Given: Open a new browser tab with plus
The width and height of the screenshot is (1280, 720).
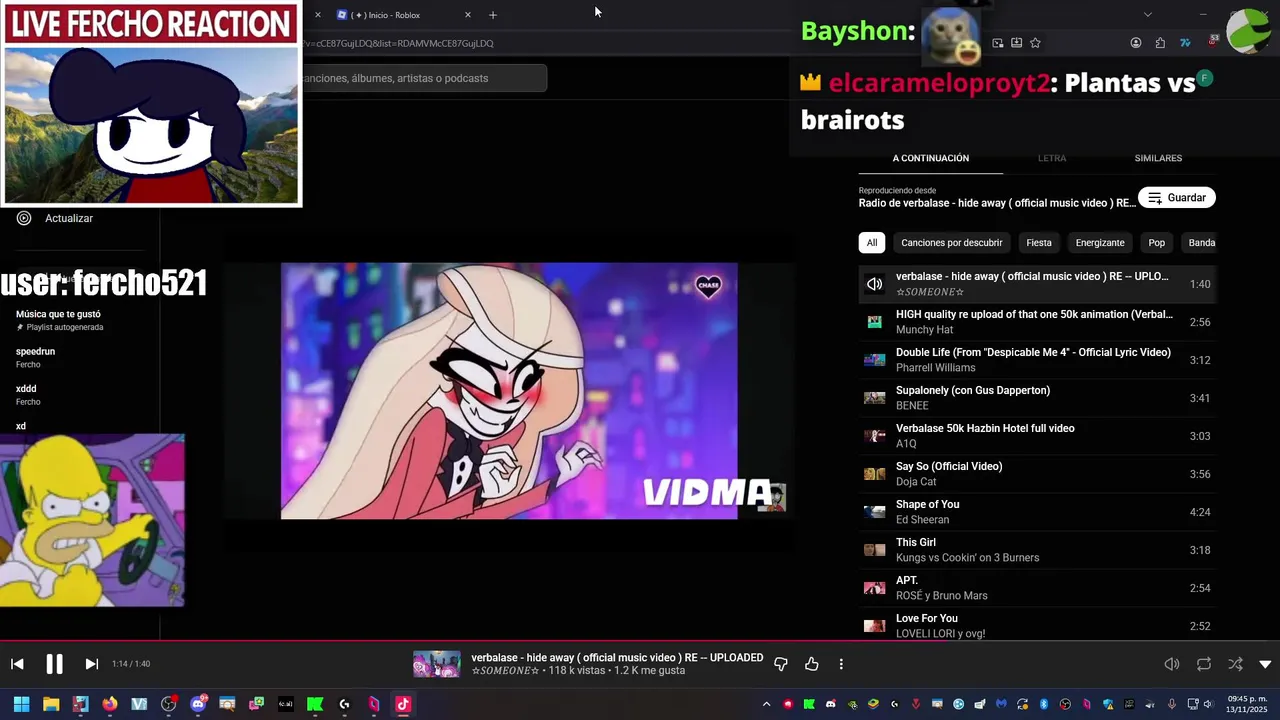Looking at the screenshot, I should pyautogui.click(x=492, y=15).
